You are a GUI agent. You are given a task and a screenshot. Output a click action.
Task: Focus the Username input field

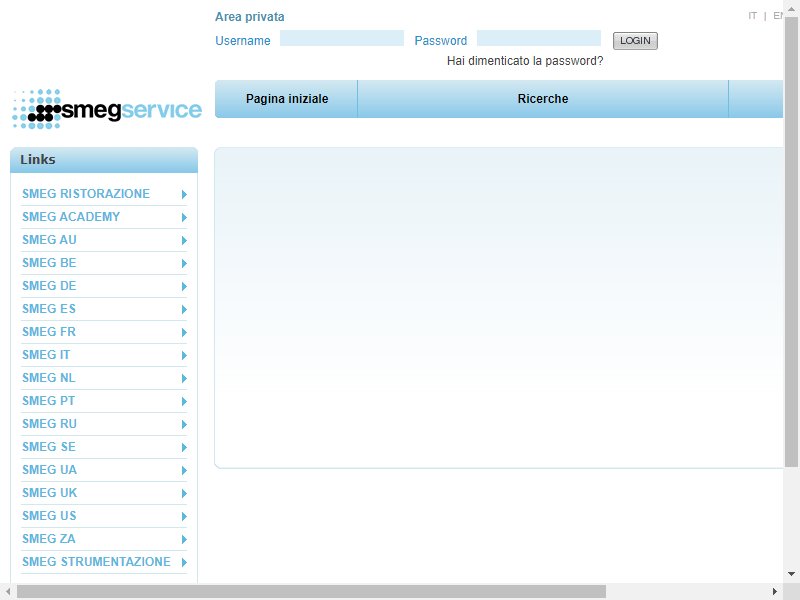pyautogui.click(x=342, y=38)
